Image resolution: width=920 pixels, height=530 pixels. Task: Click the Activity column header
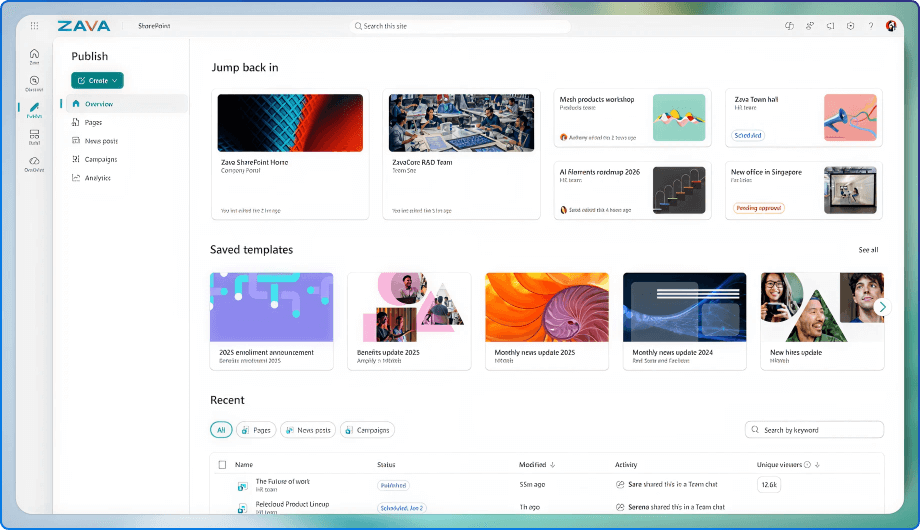tap(626, 464)
